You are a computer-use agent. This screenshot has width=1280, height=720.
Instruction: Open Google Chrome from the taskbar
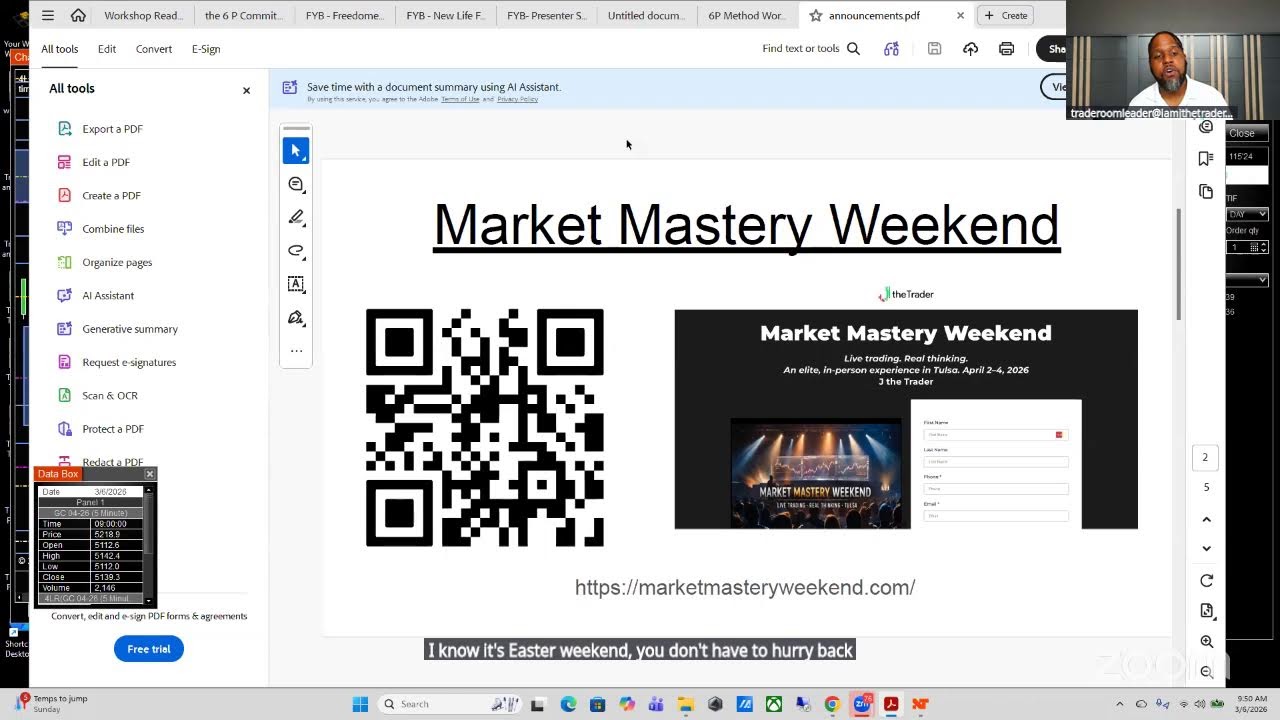[x=832, y=704]
